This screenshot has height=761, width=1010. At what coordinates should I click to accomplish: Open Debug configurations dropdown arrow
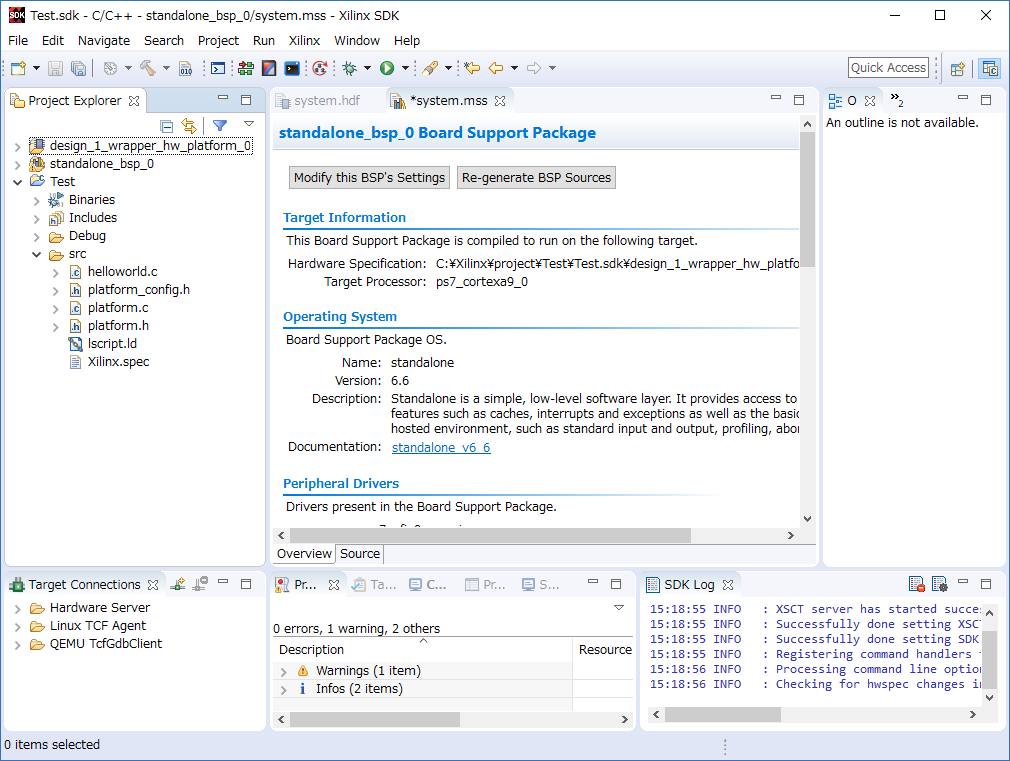click(x=367, y=68)
